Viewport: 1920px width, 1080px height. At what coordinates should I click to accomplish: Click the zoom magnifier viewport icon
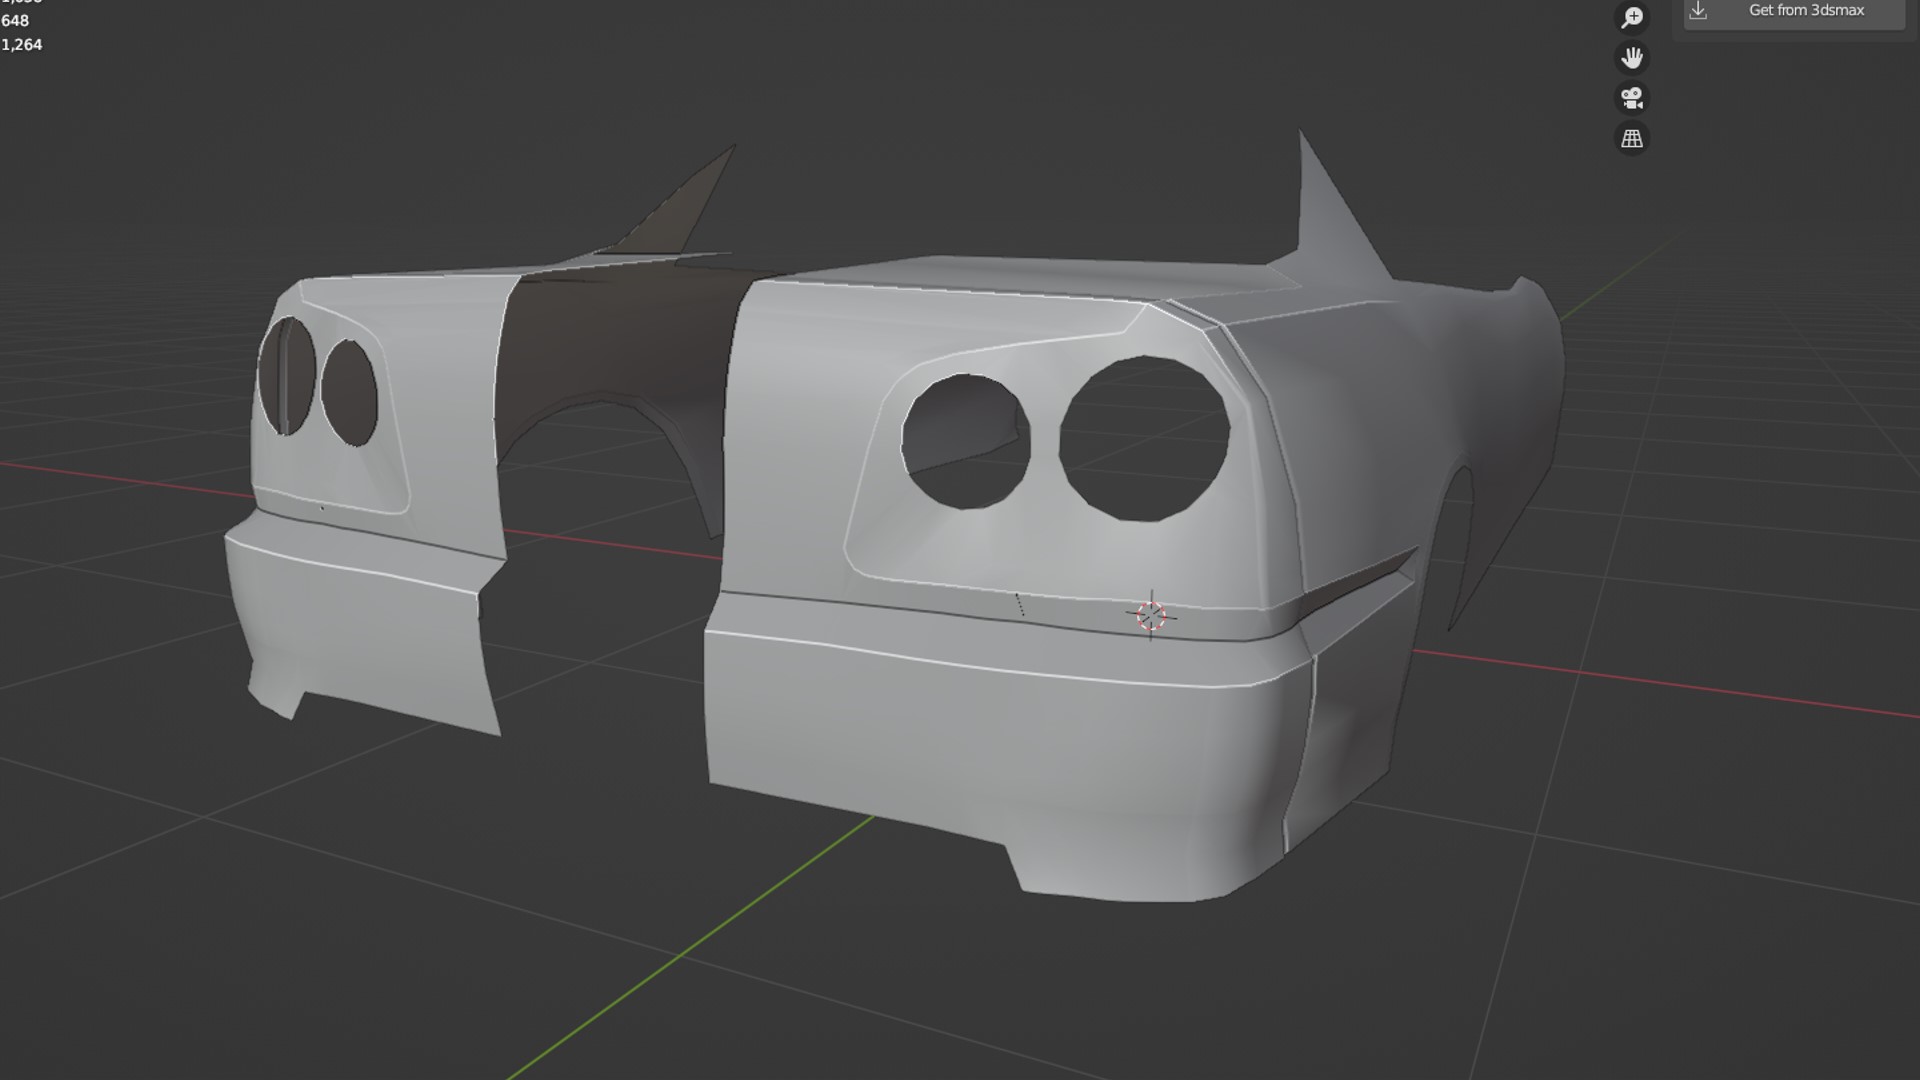pyautogui.click(x=1632, y=18)
